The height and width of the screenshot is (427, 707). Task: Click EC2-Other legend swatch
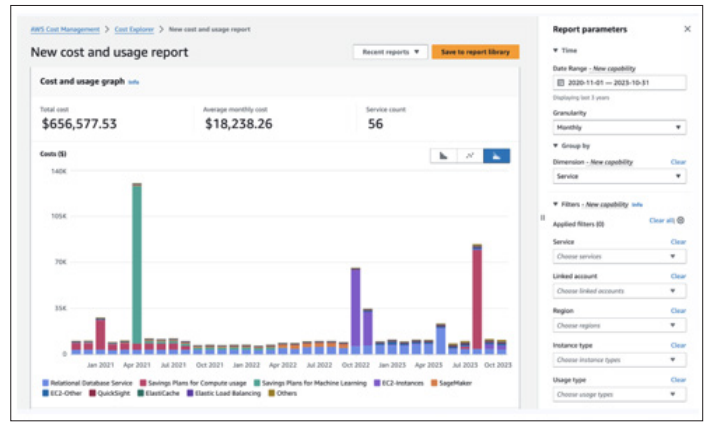point(45,393)
